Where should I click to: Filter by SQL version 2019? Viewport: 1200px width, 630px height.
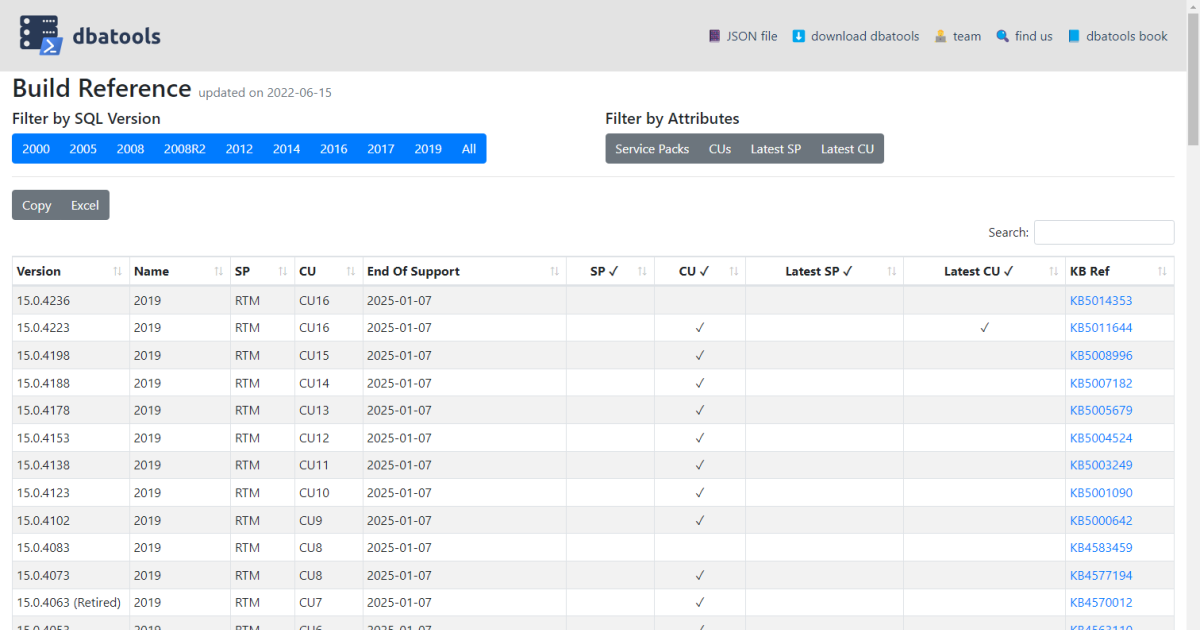[x=428, y=149]
